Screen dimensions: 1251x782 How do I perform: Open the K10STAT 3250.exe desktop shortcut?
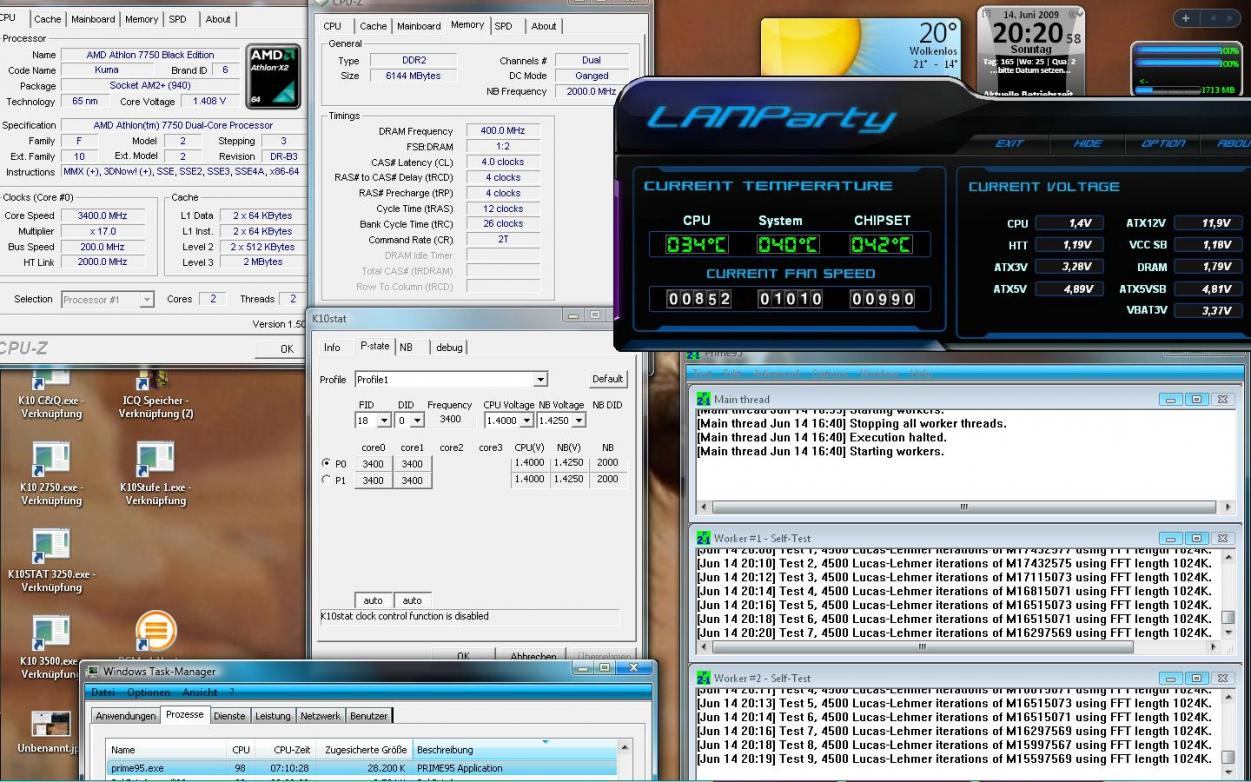point(51,561)
